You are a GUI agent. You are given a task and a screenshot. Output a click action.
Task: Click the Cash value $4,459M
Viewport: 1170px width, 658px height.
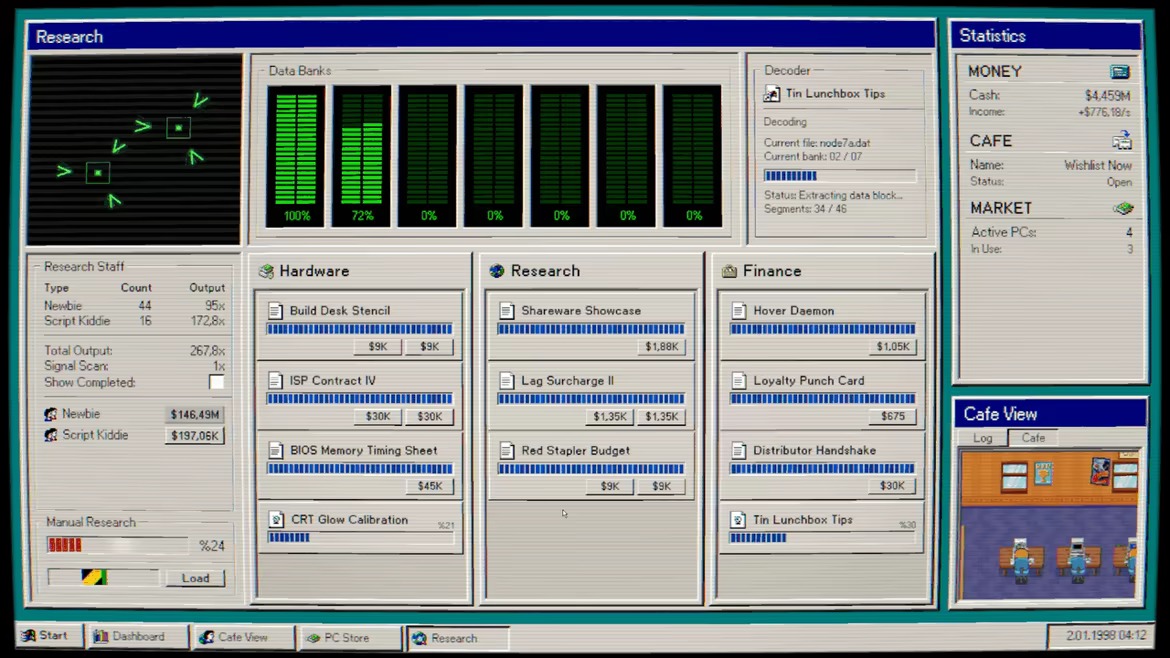click(1107, 95)
